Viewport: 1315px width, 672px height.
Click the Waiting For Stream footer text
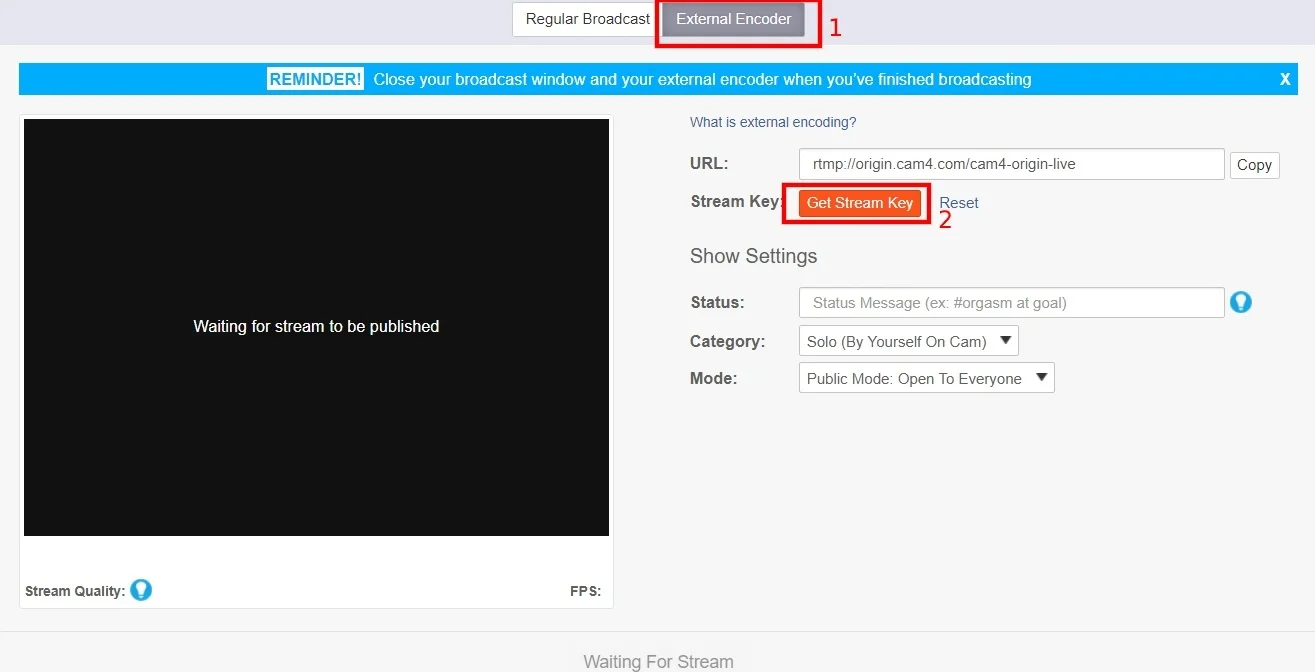658,661
